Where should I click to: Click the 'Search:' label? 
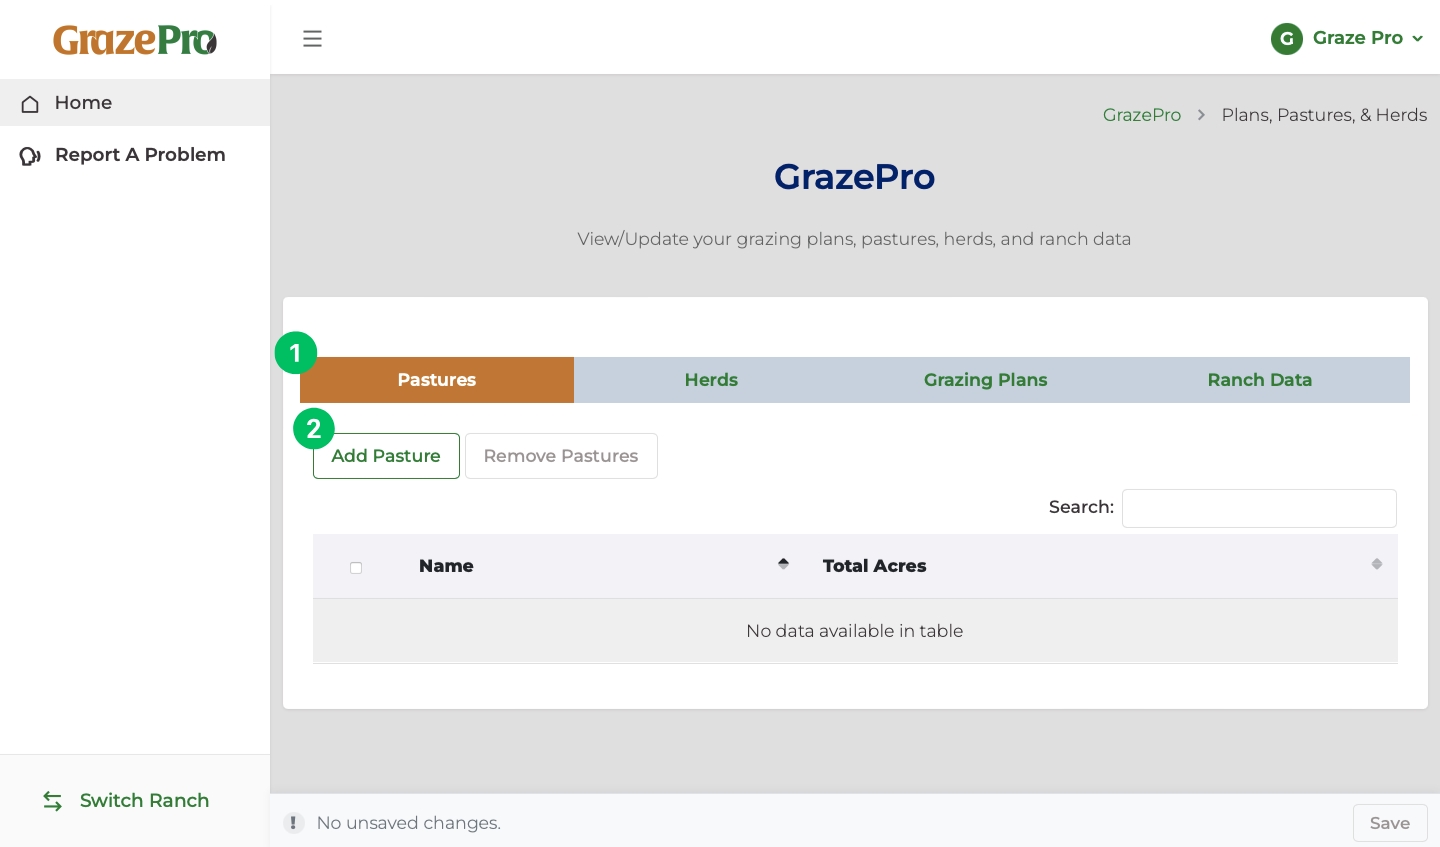pyautogui.click(x=1081, y=507)
